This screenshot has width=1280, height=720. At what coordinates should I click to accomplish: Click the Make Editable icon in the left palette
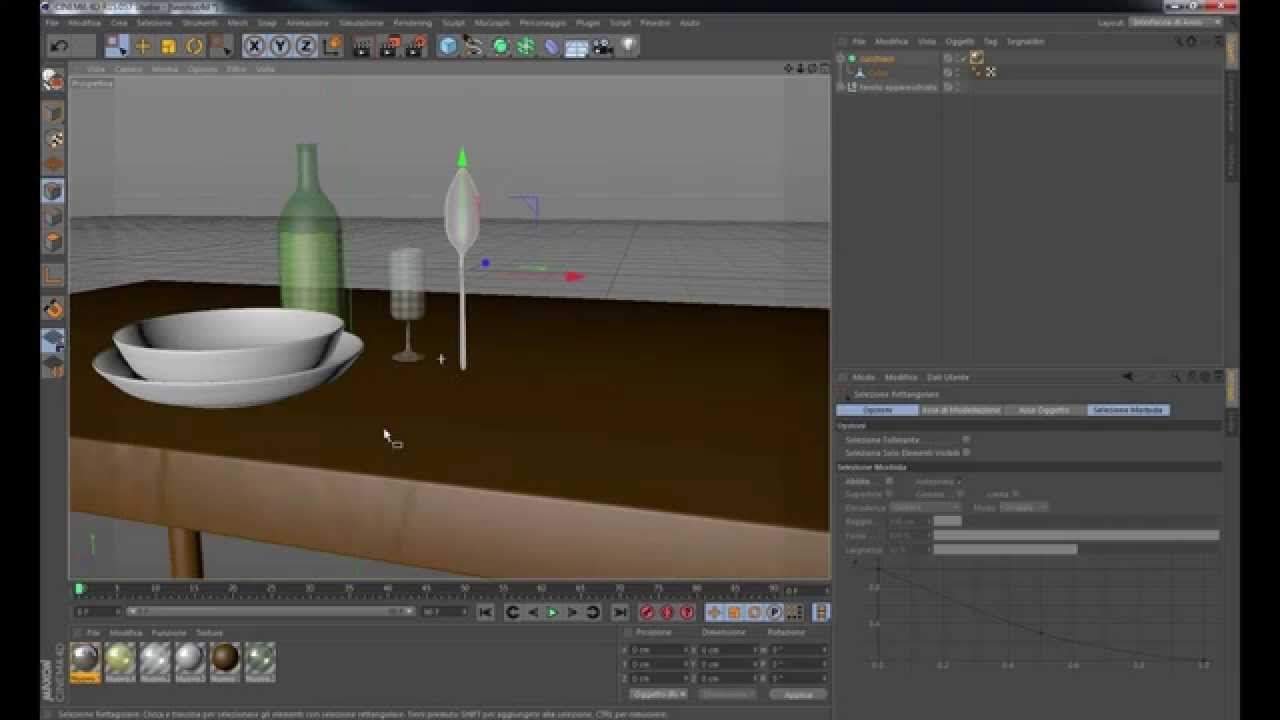click(x=53, y=81)
